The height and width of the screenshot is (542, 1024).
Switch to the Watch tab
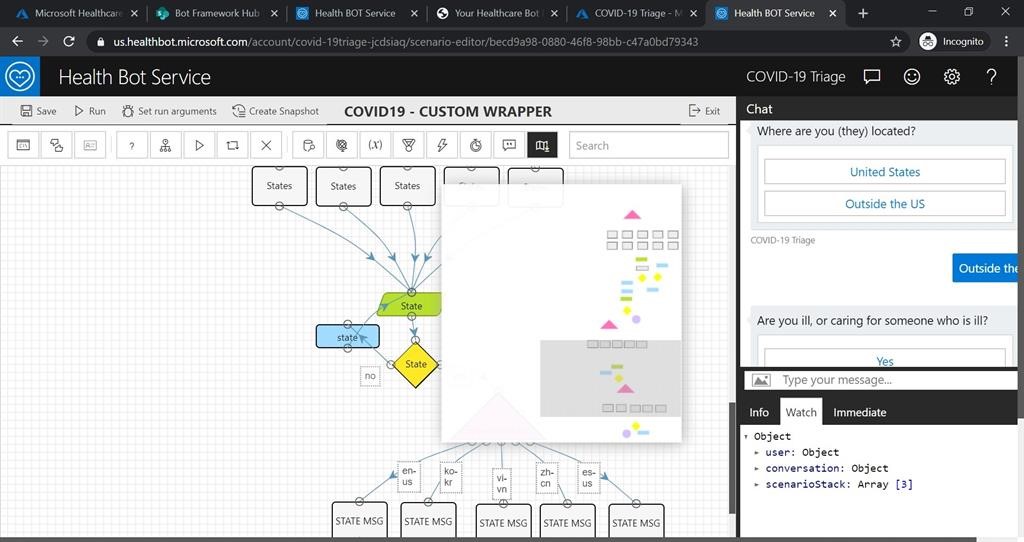801,412
